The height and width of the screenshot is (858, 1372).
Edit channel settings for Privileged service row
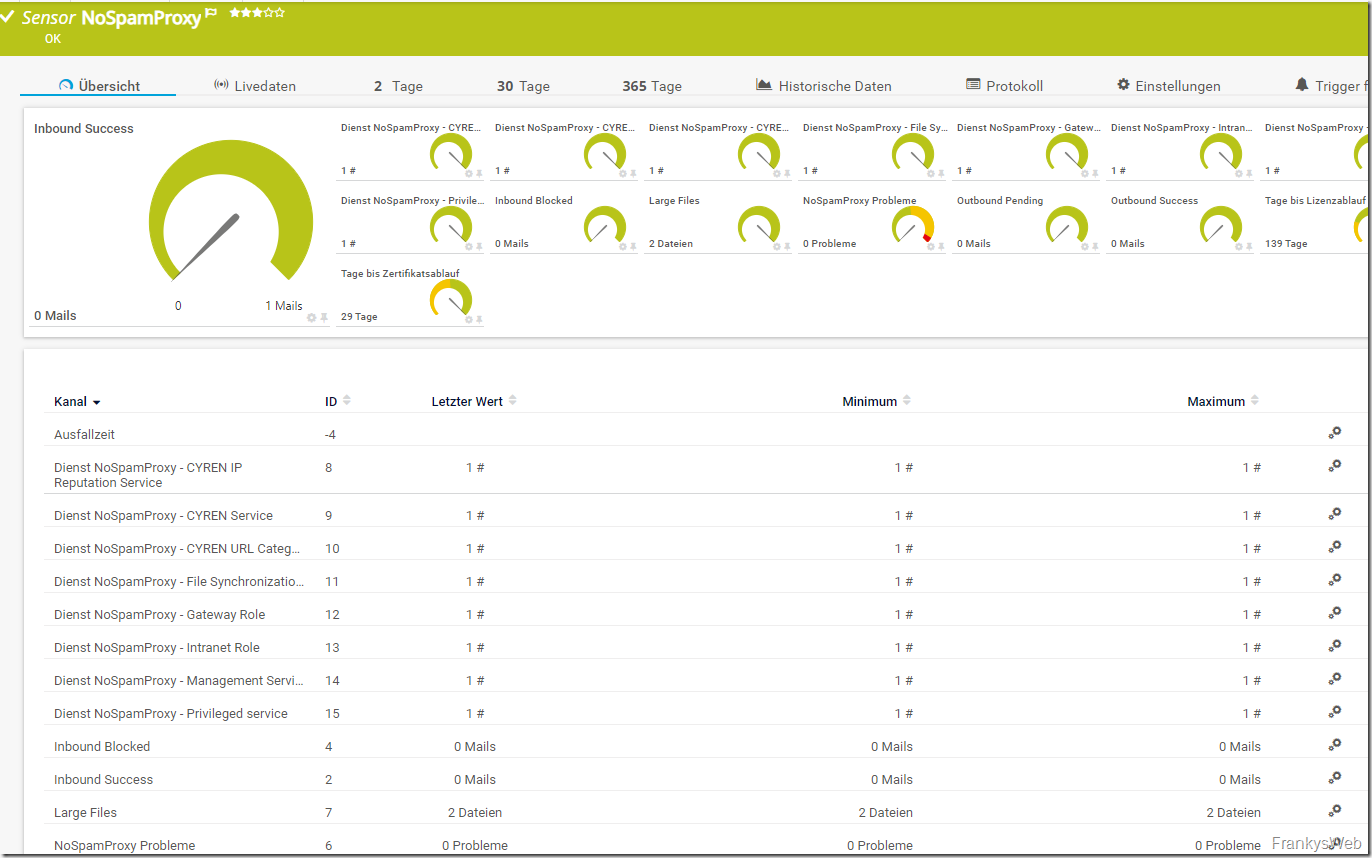tap(1334, 711)
